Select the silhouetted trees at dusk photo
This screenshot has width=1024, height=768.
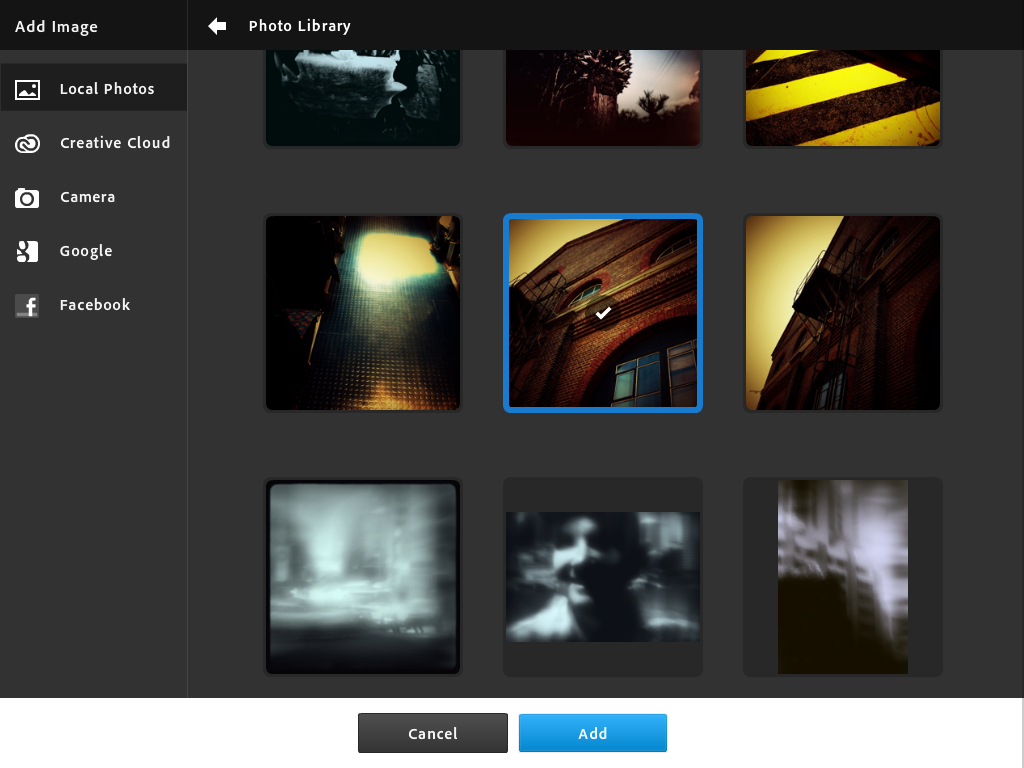(x=603, y=98)
